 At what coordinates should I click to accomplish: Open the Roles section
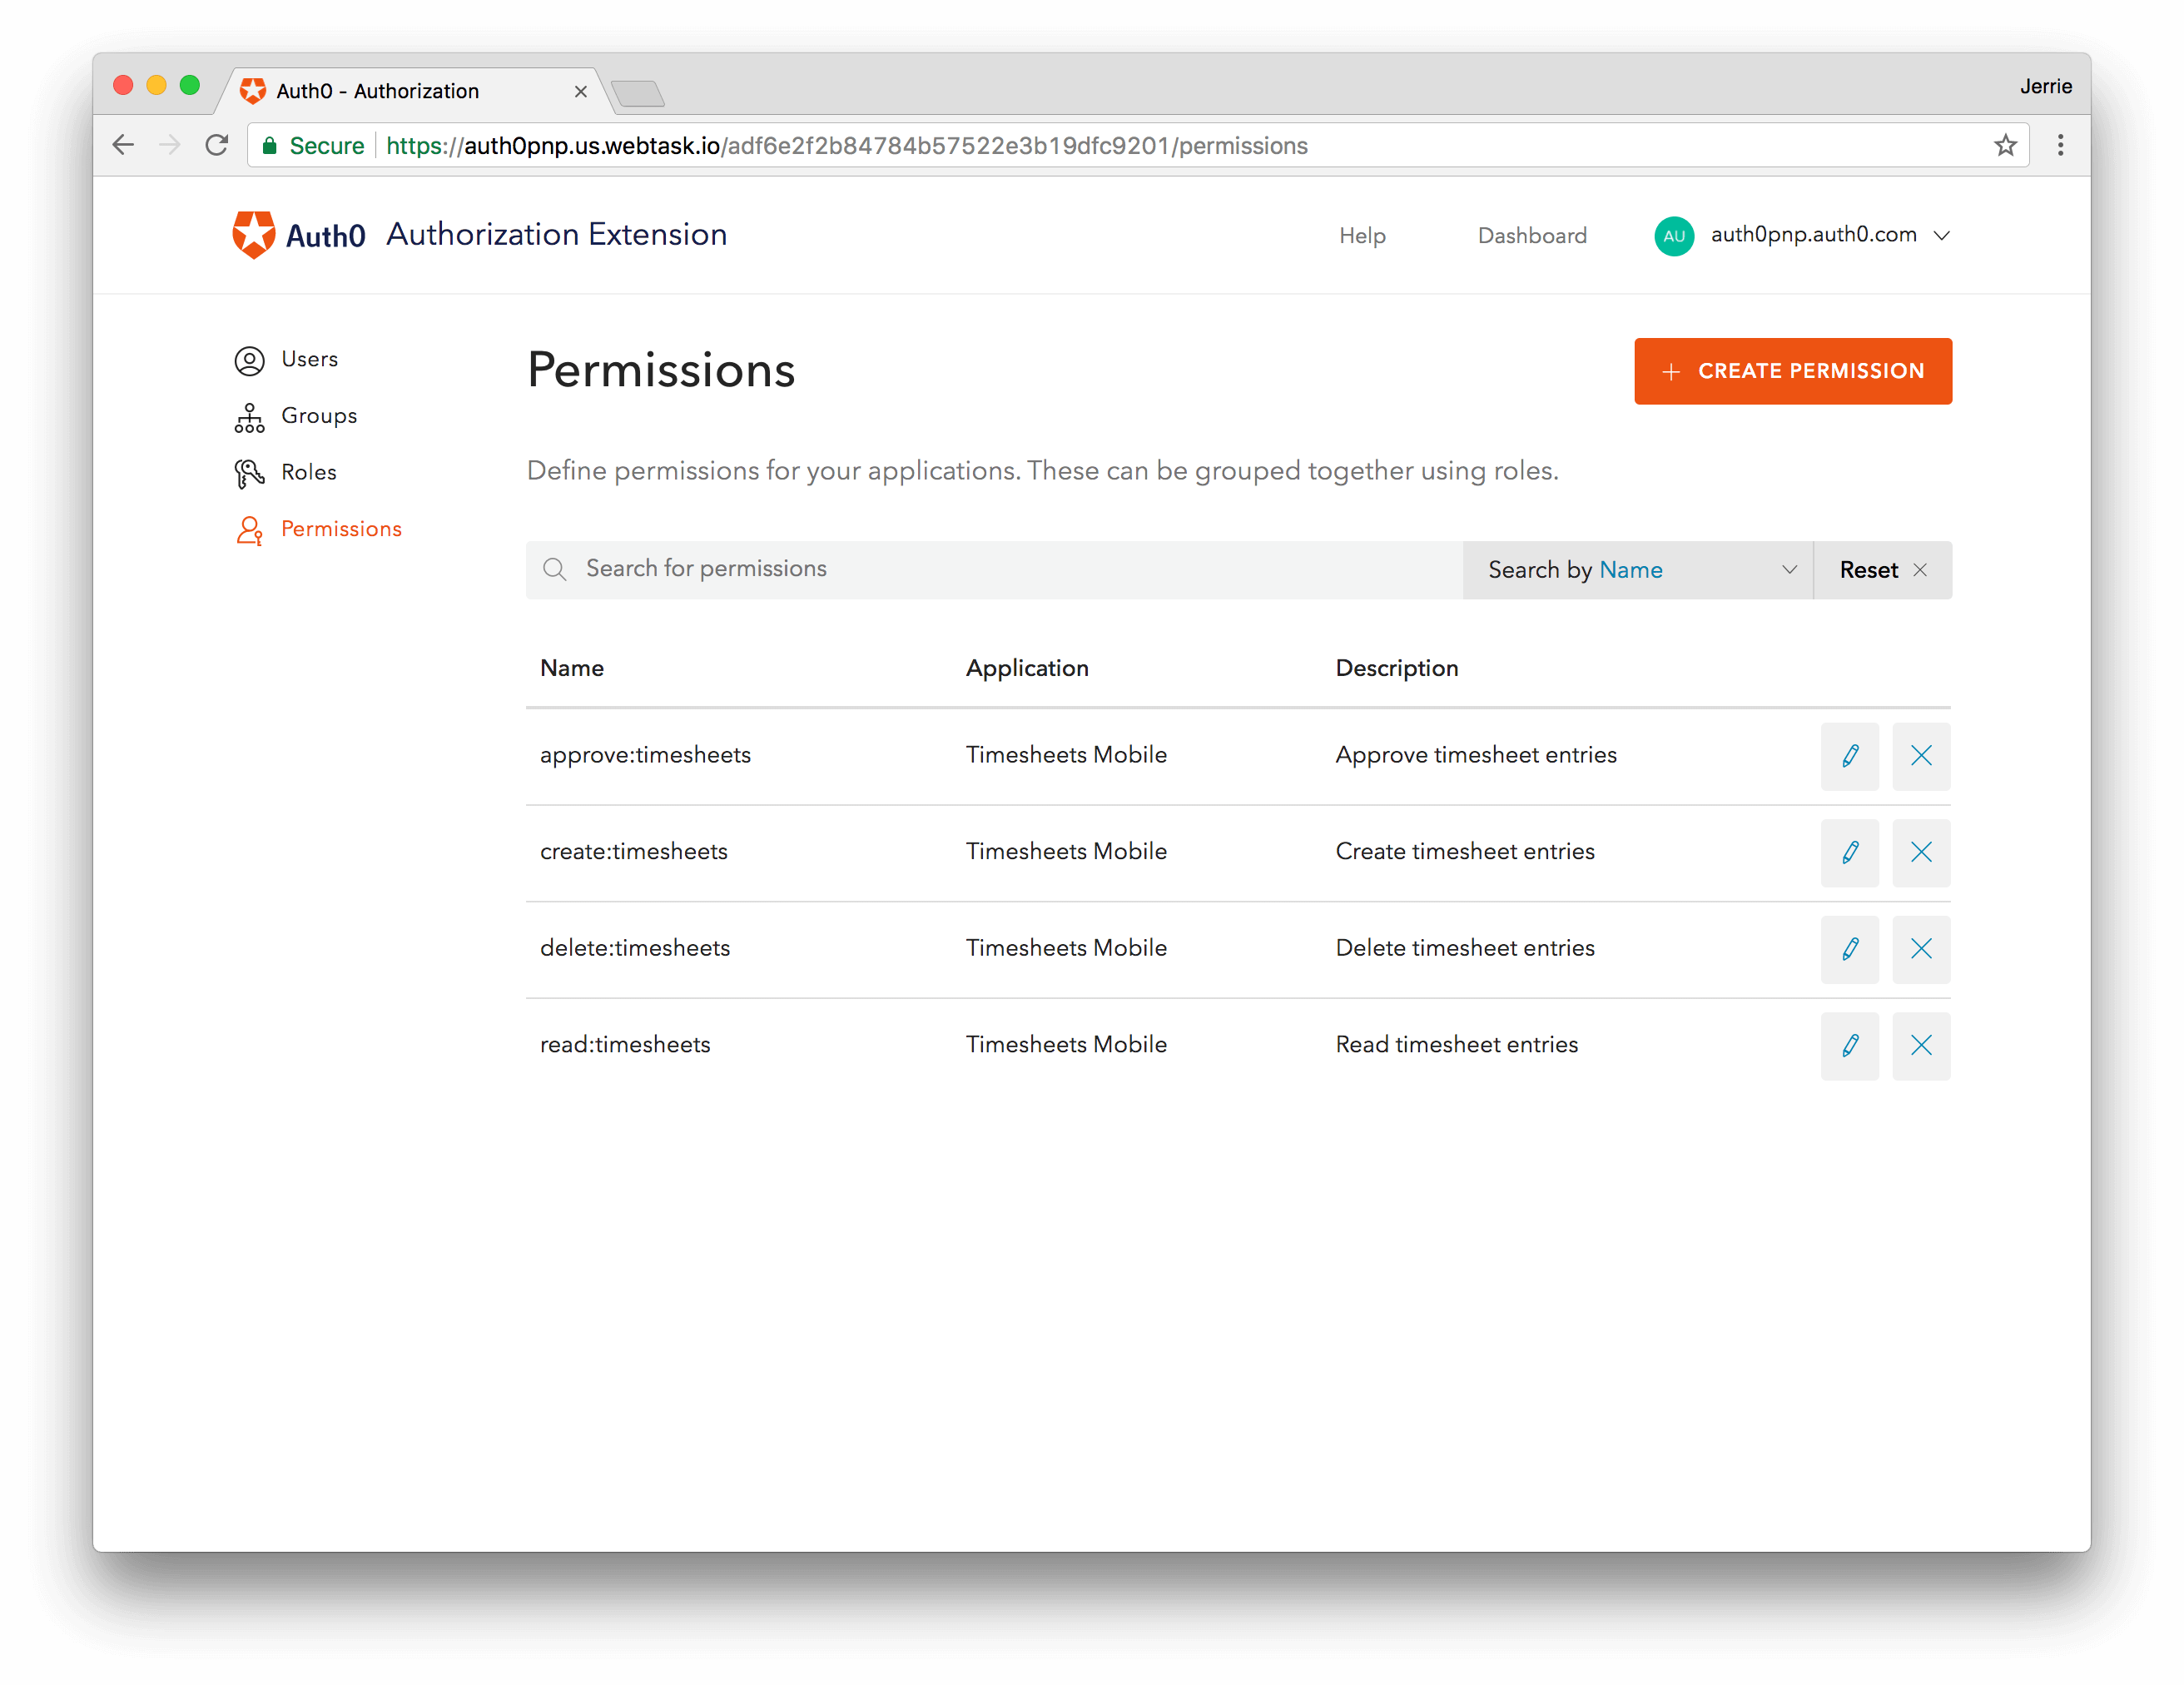click(308, 472)
